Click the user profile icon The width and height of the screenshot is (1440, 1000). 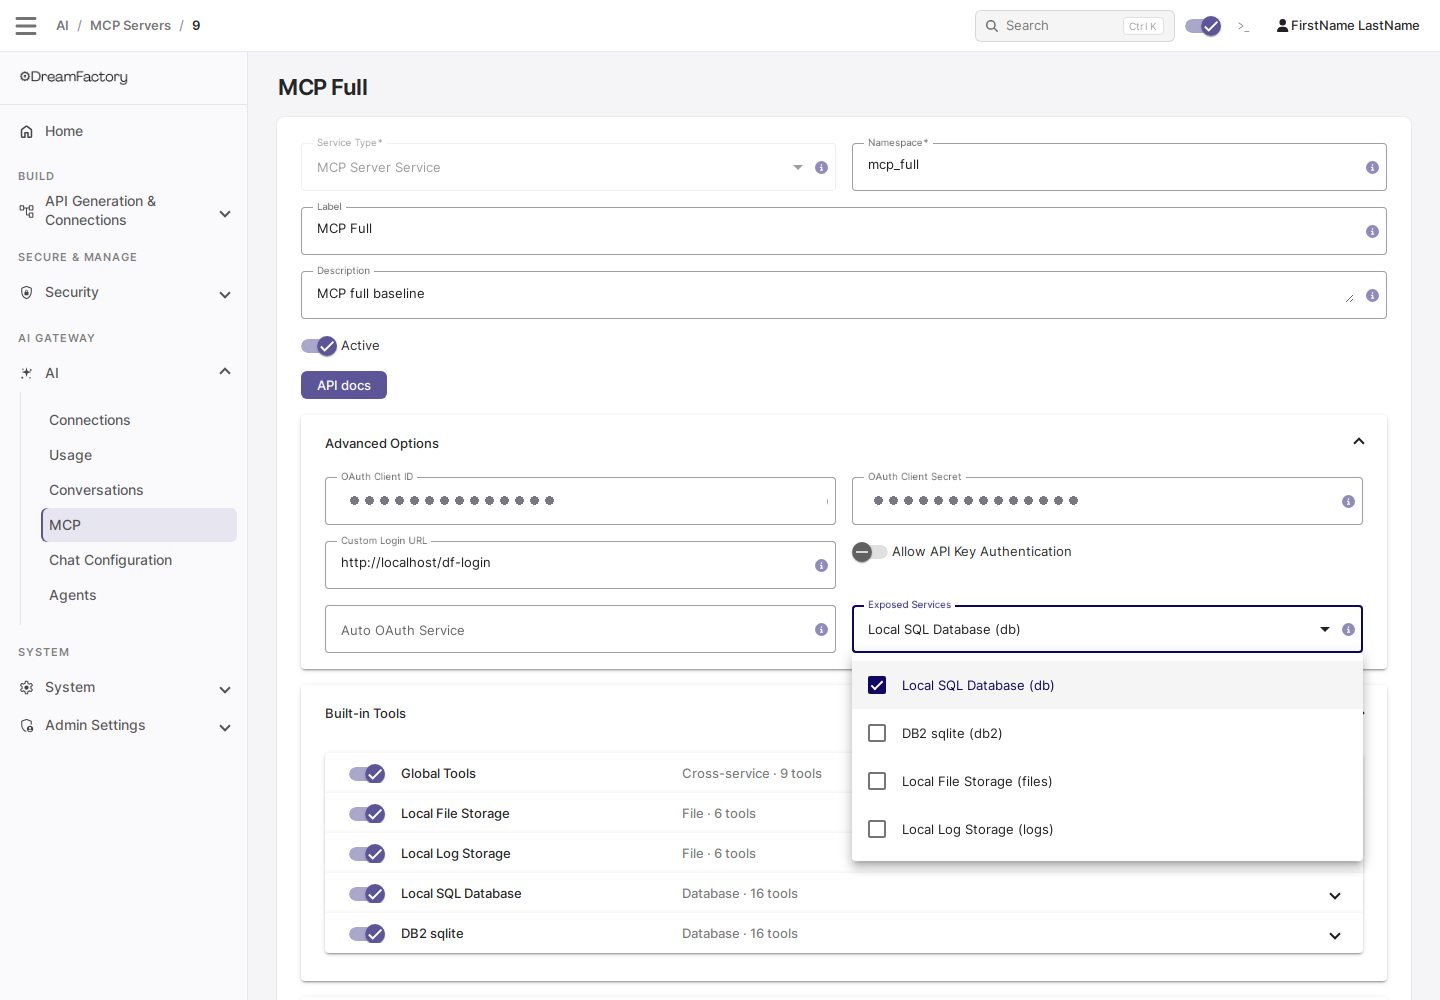coord(1282,26)
